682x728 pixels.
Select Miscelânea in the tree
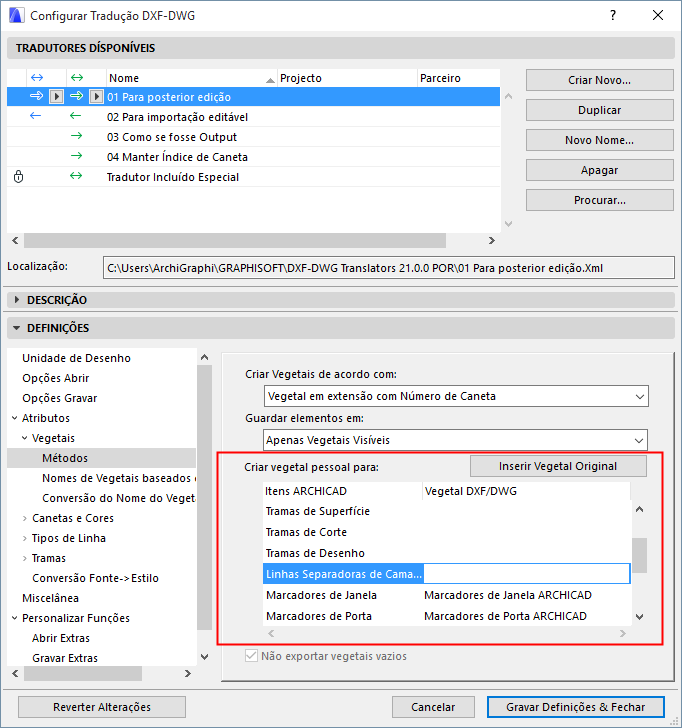click(x=50, y=598)
